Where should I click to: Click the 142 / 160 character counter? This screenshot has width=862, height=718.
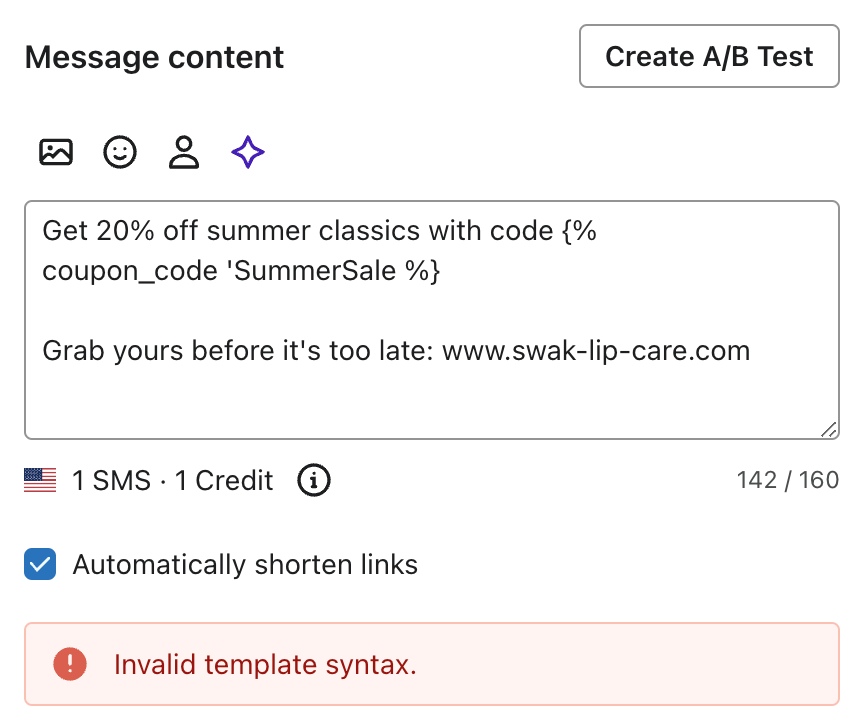[x=787, y=481]
